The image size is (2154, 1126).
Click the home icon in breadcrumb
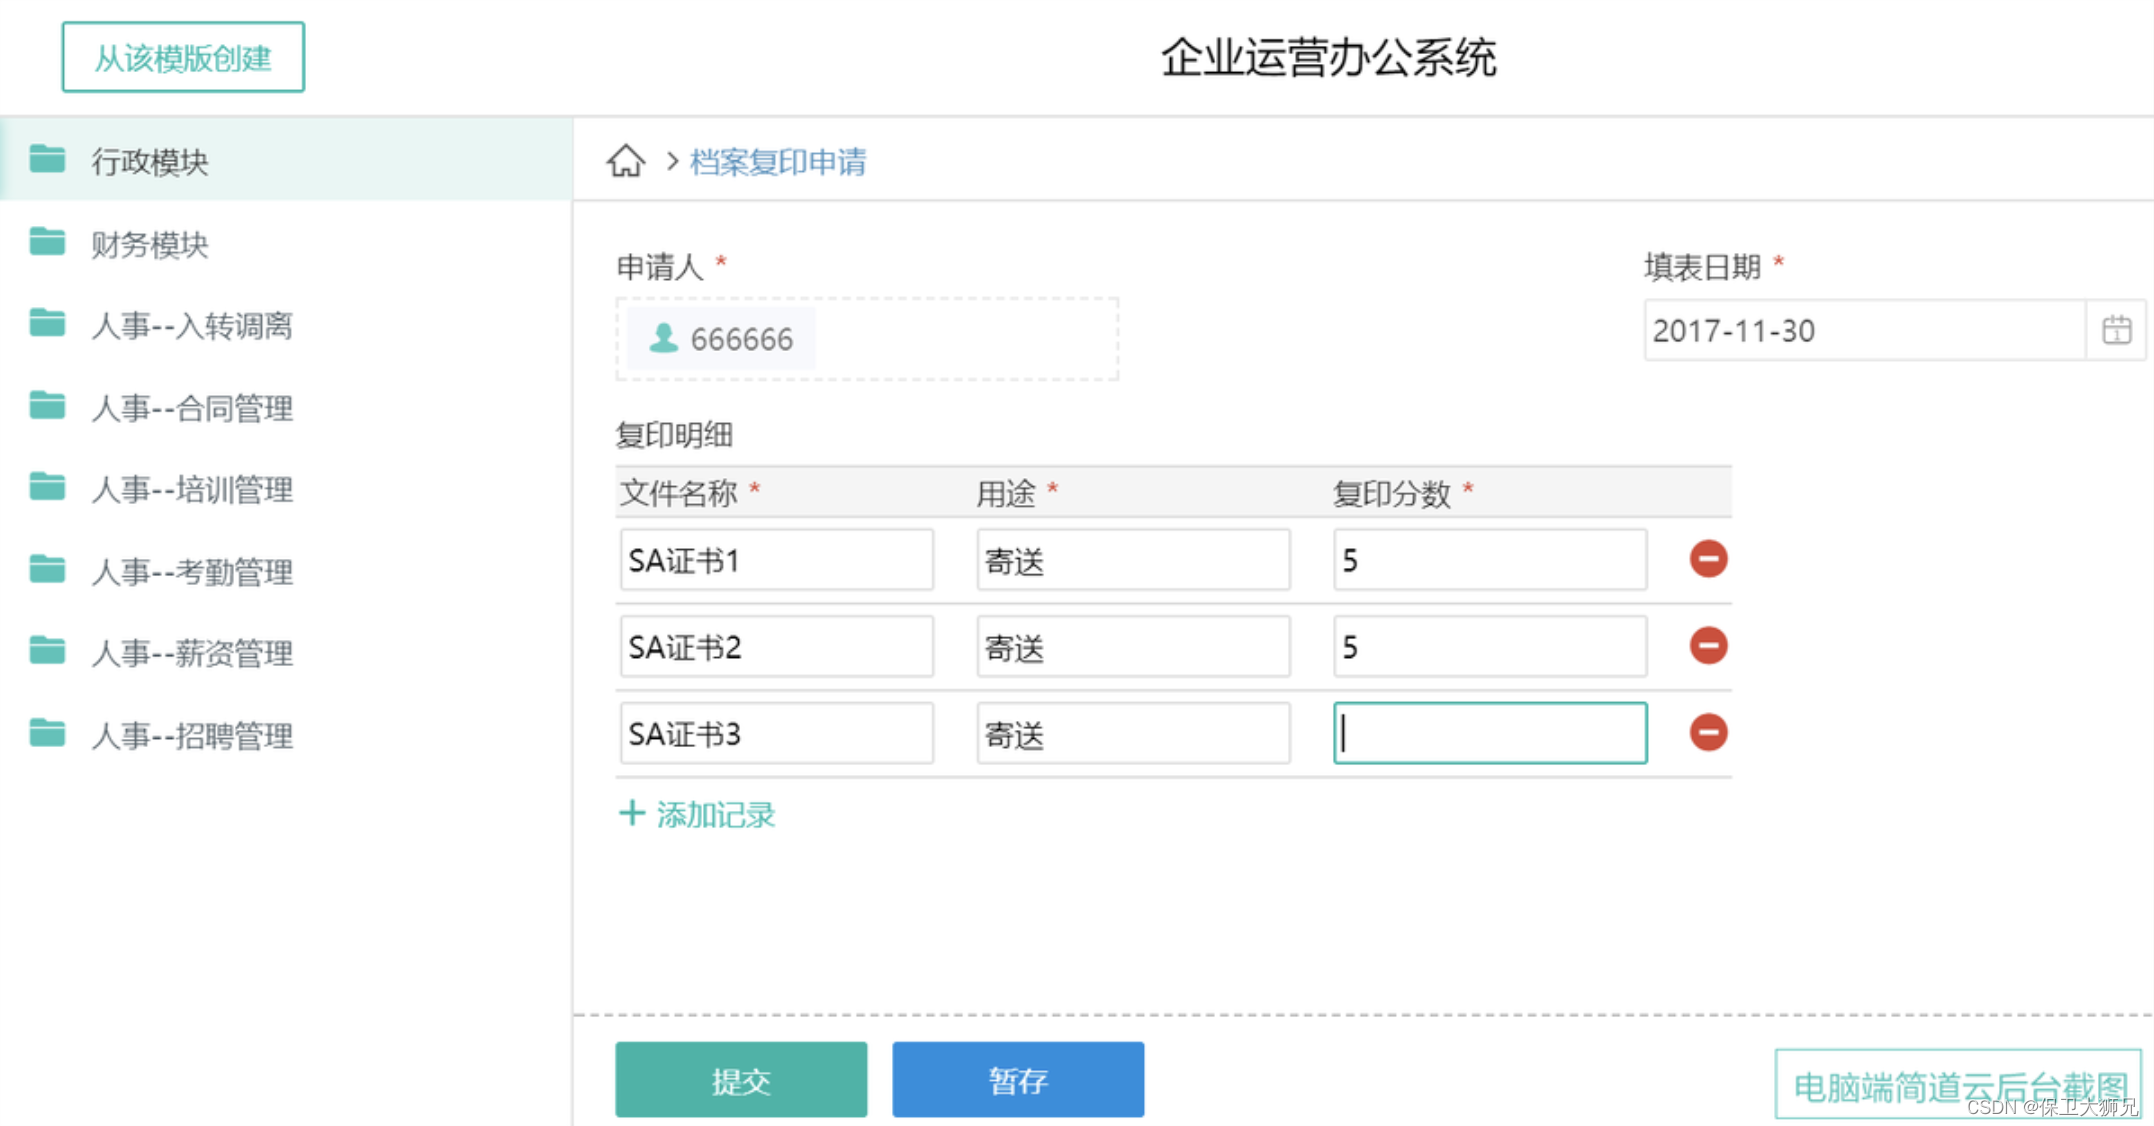pyautogui.click(x=626, y=161)
